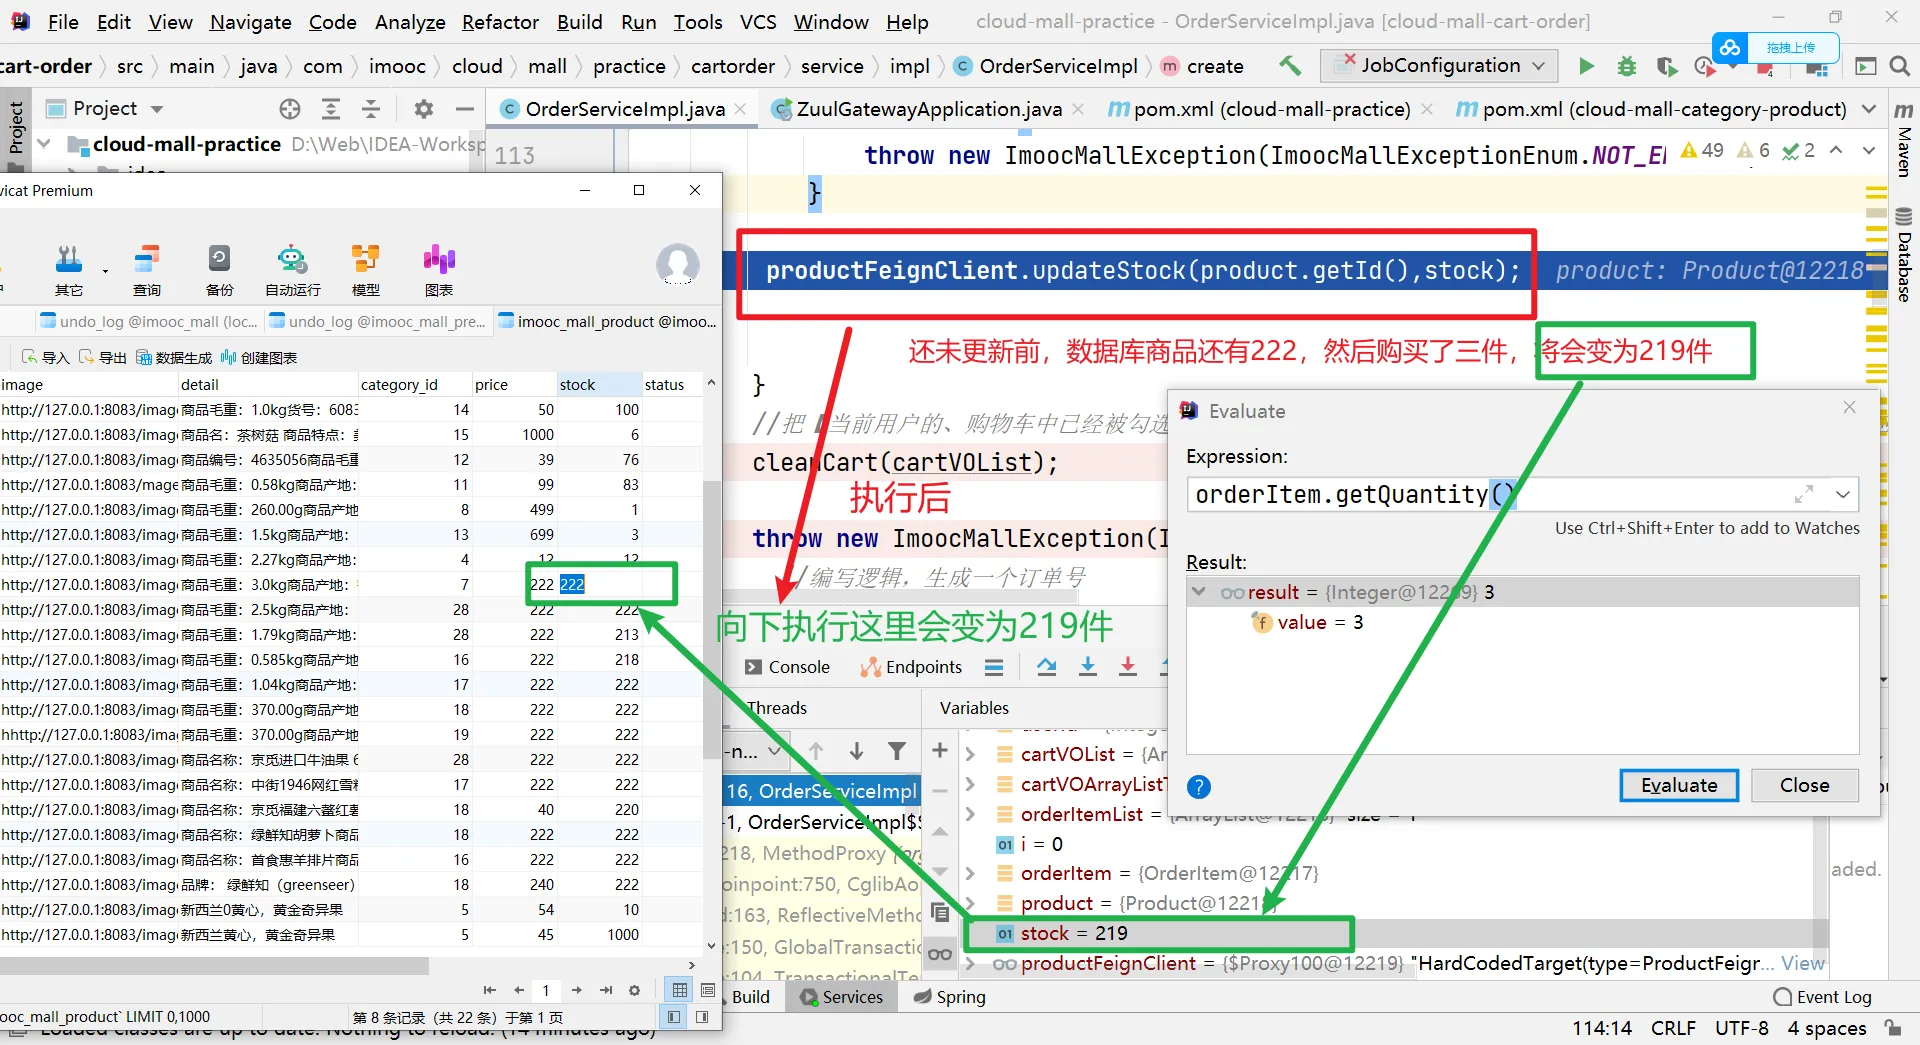Screen dimensions: 1920x1045
Task: Open Navicat 自动运行 (Automation) tool
Action: pos(292,270)
